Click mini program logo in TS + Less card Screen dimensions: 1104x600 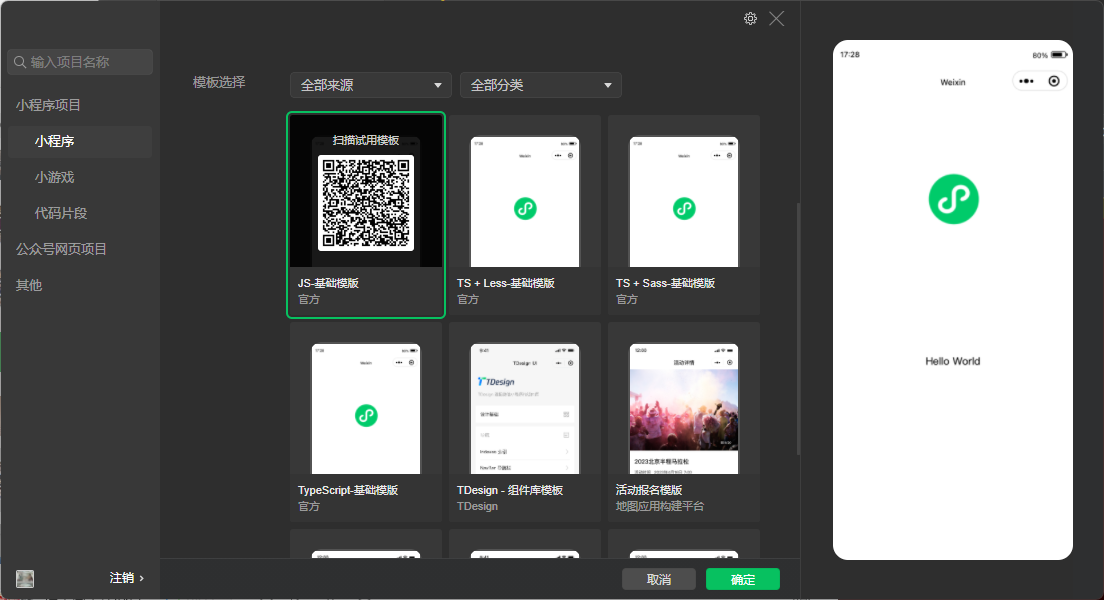(x=525, y=208)
